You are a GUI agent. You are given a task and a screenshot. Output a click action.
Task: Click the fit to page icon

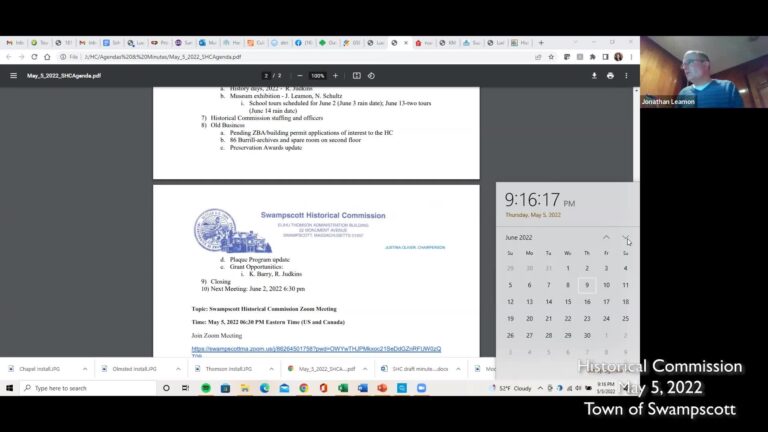point(356,75)
